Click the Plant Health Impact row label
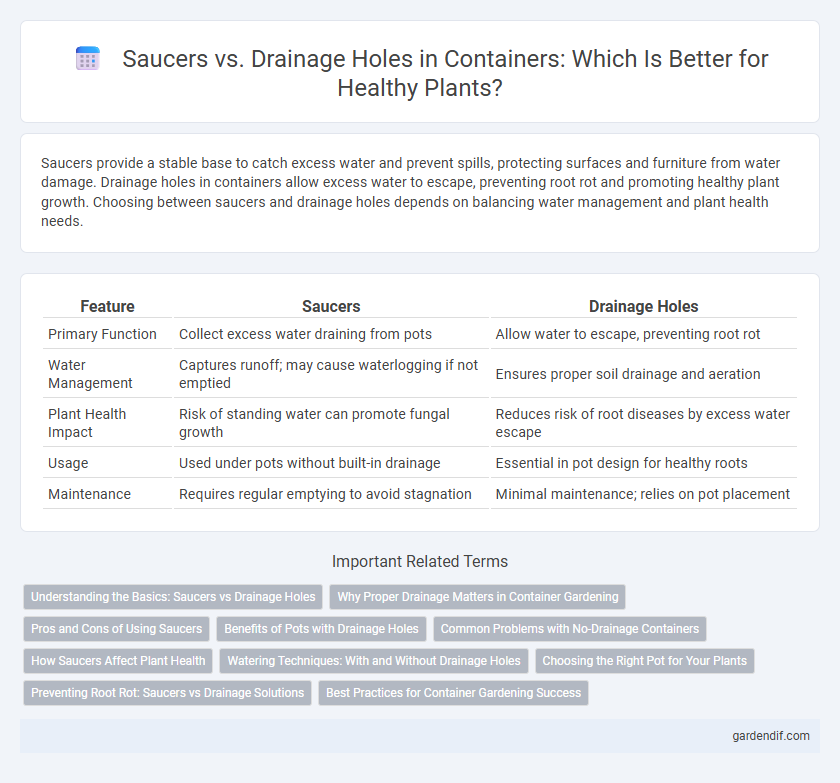This screenshot has height=783, width=840. click(x=87, y=423)
